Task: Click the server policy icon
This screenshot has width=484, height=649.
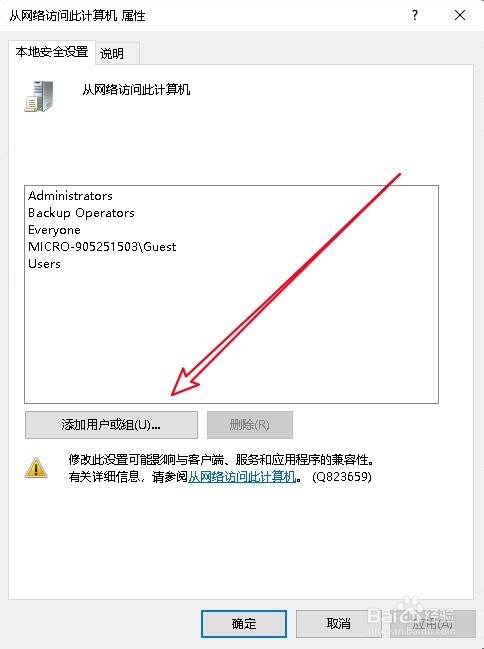Action: point(39,96)
